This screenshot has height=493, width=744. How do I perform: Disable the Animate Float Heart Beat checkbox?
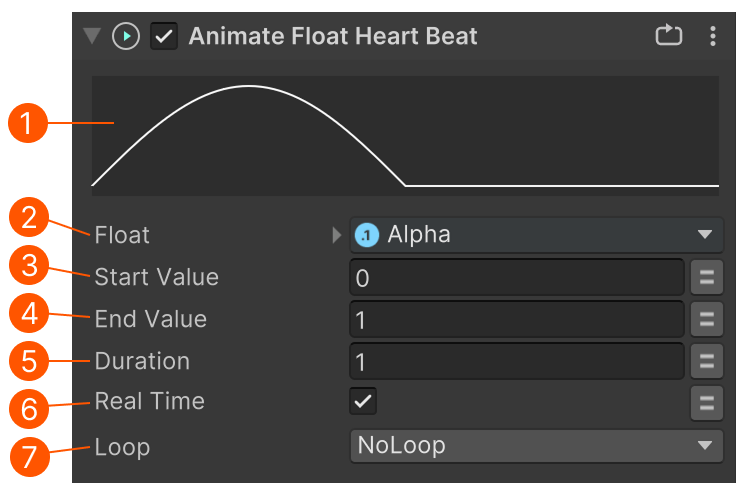[x=164, y=36]
